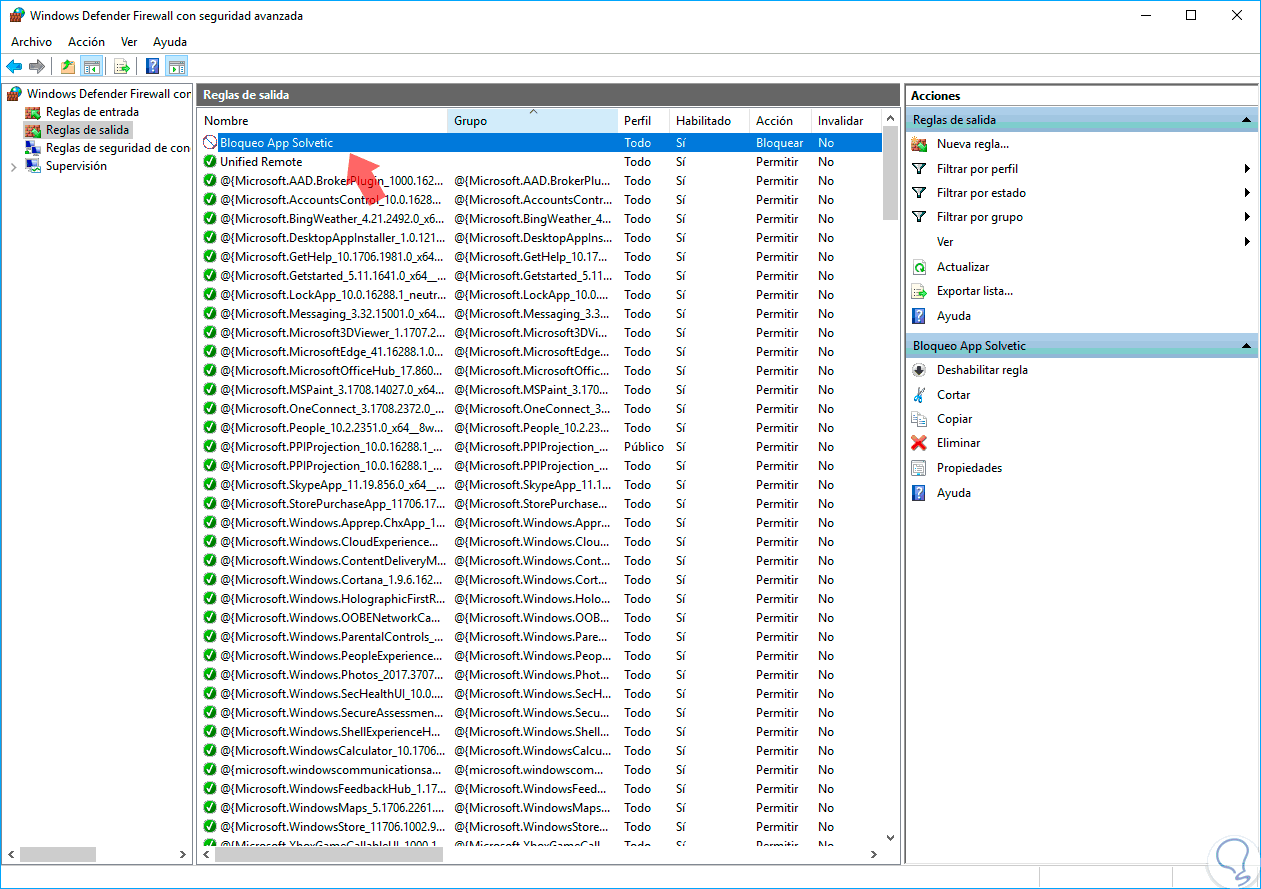Select the Microsoft.WindowsMaps rule row
1261x889 pixels.
pyautogui.click(x=540, y=808)
